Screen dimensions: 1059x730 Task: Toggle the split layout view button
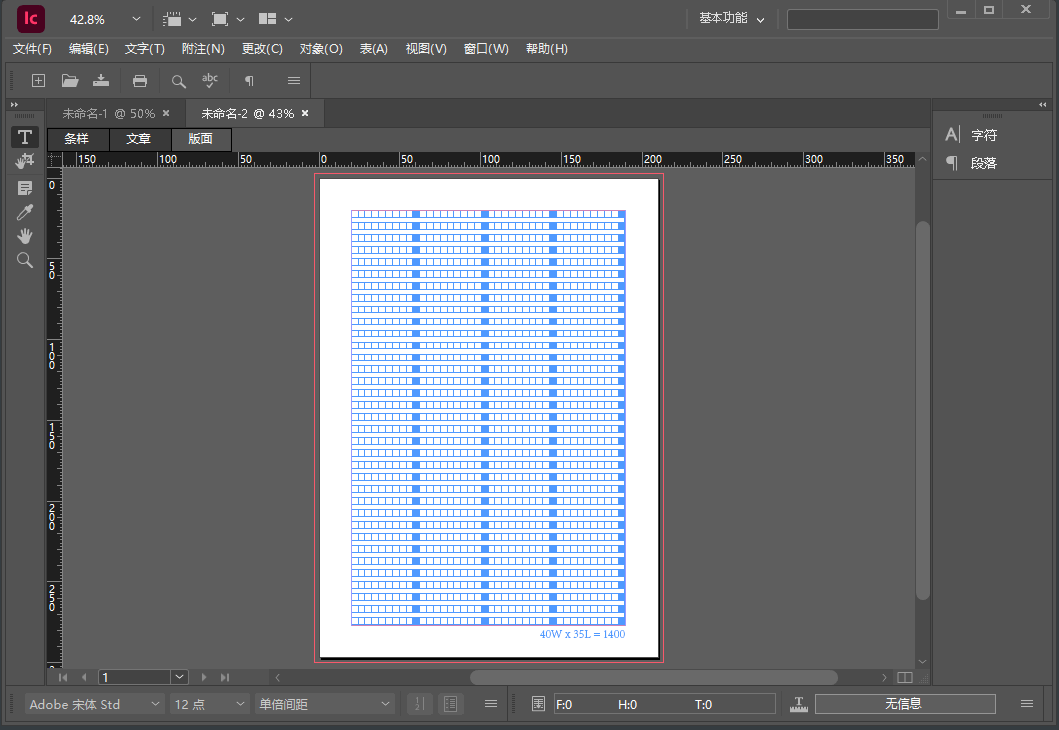pyautogui.click(x=904, y=677)
